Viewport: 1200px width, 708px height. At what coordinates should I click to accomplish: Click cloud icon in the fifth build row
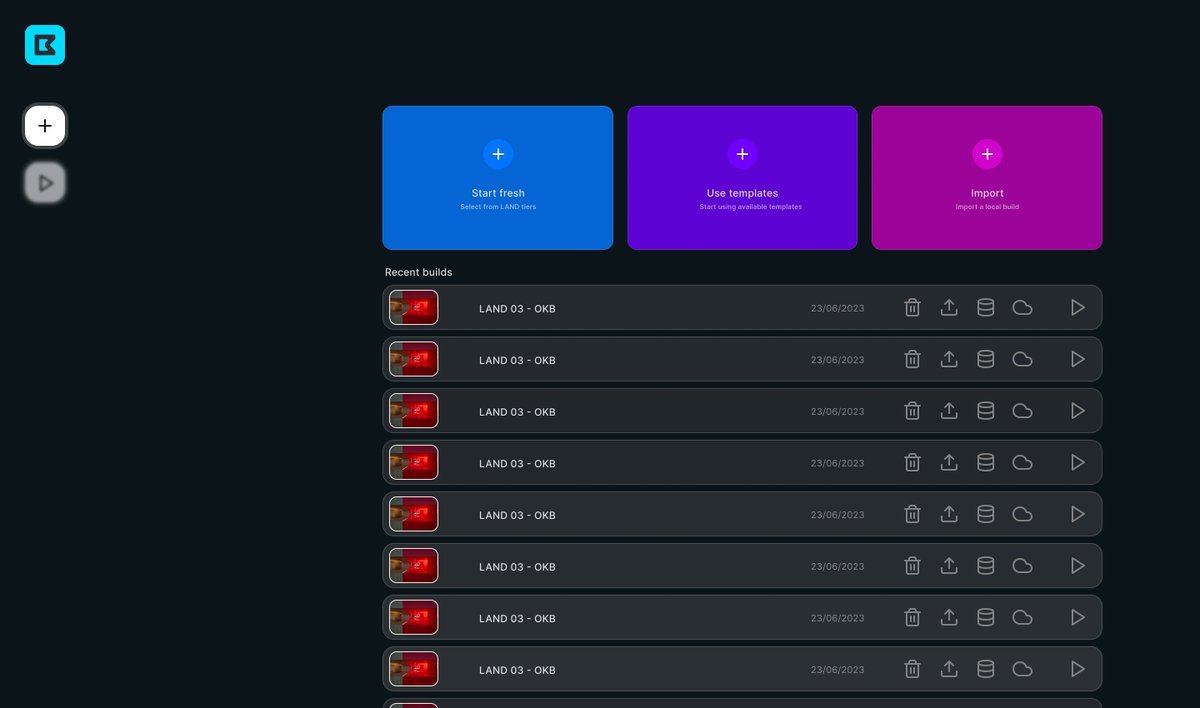point(1022,514)
